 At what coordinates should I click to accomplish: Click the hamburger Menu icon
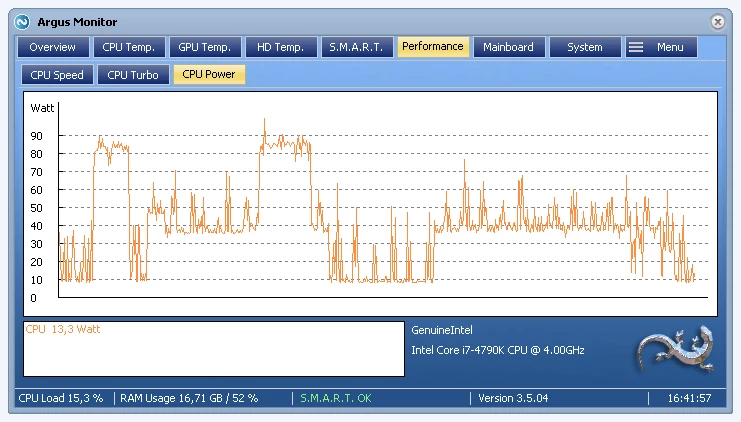[x=636, y=47]
